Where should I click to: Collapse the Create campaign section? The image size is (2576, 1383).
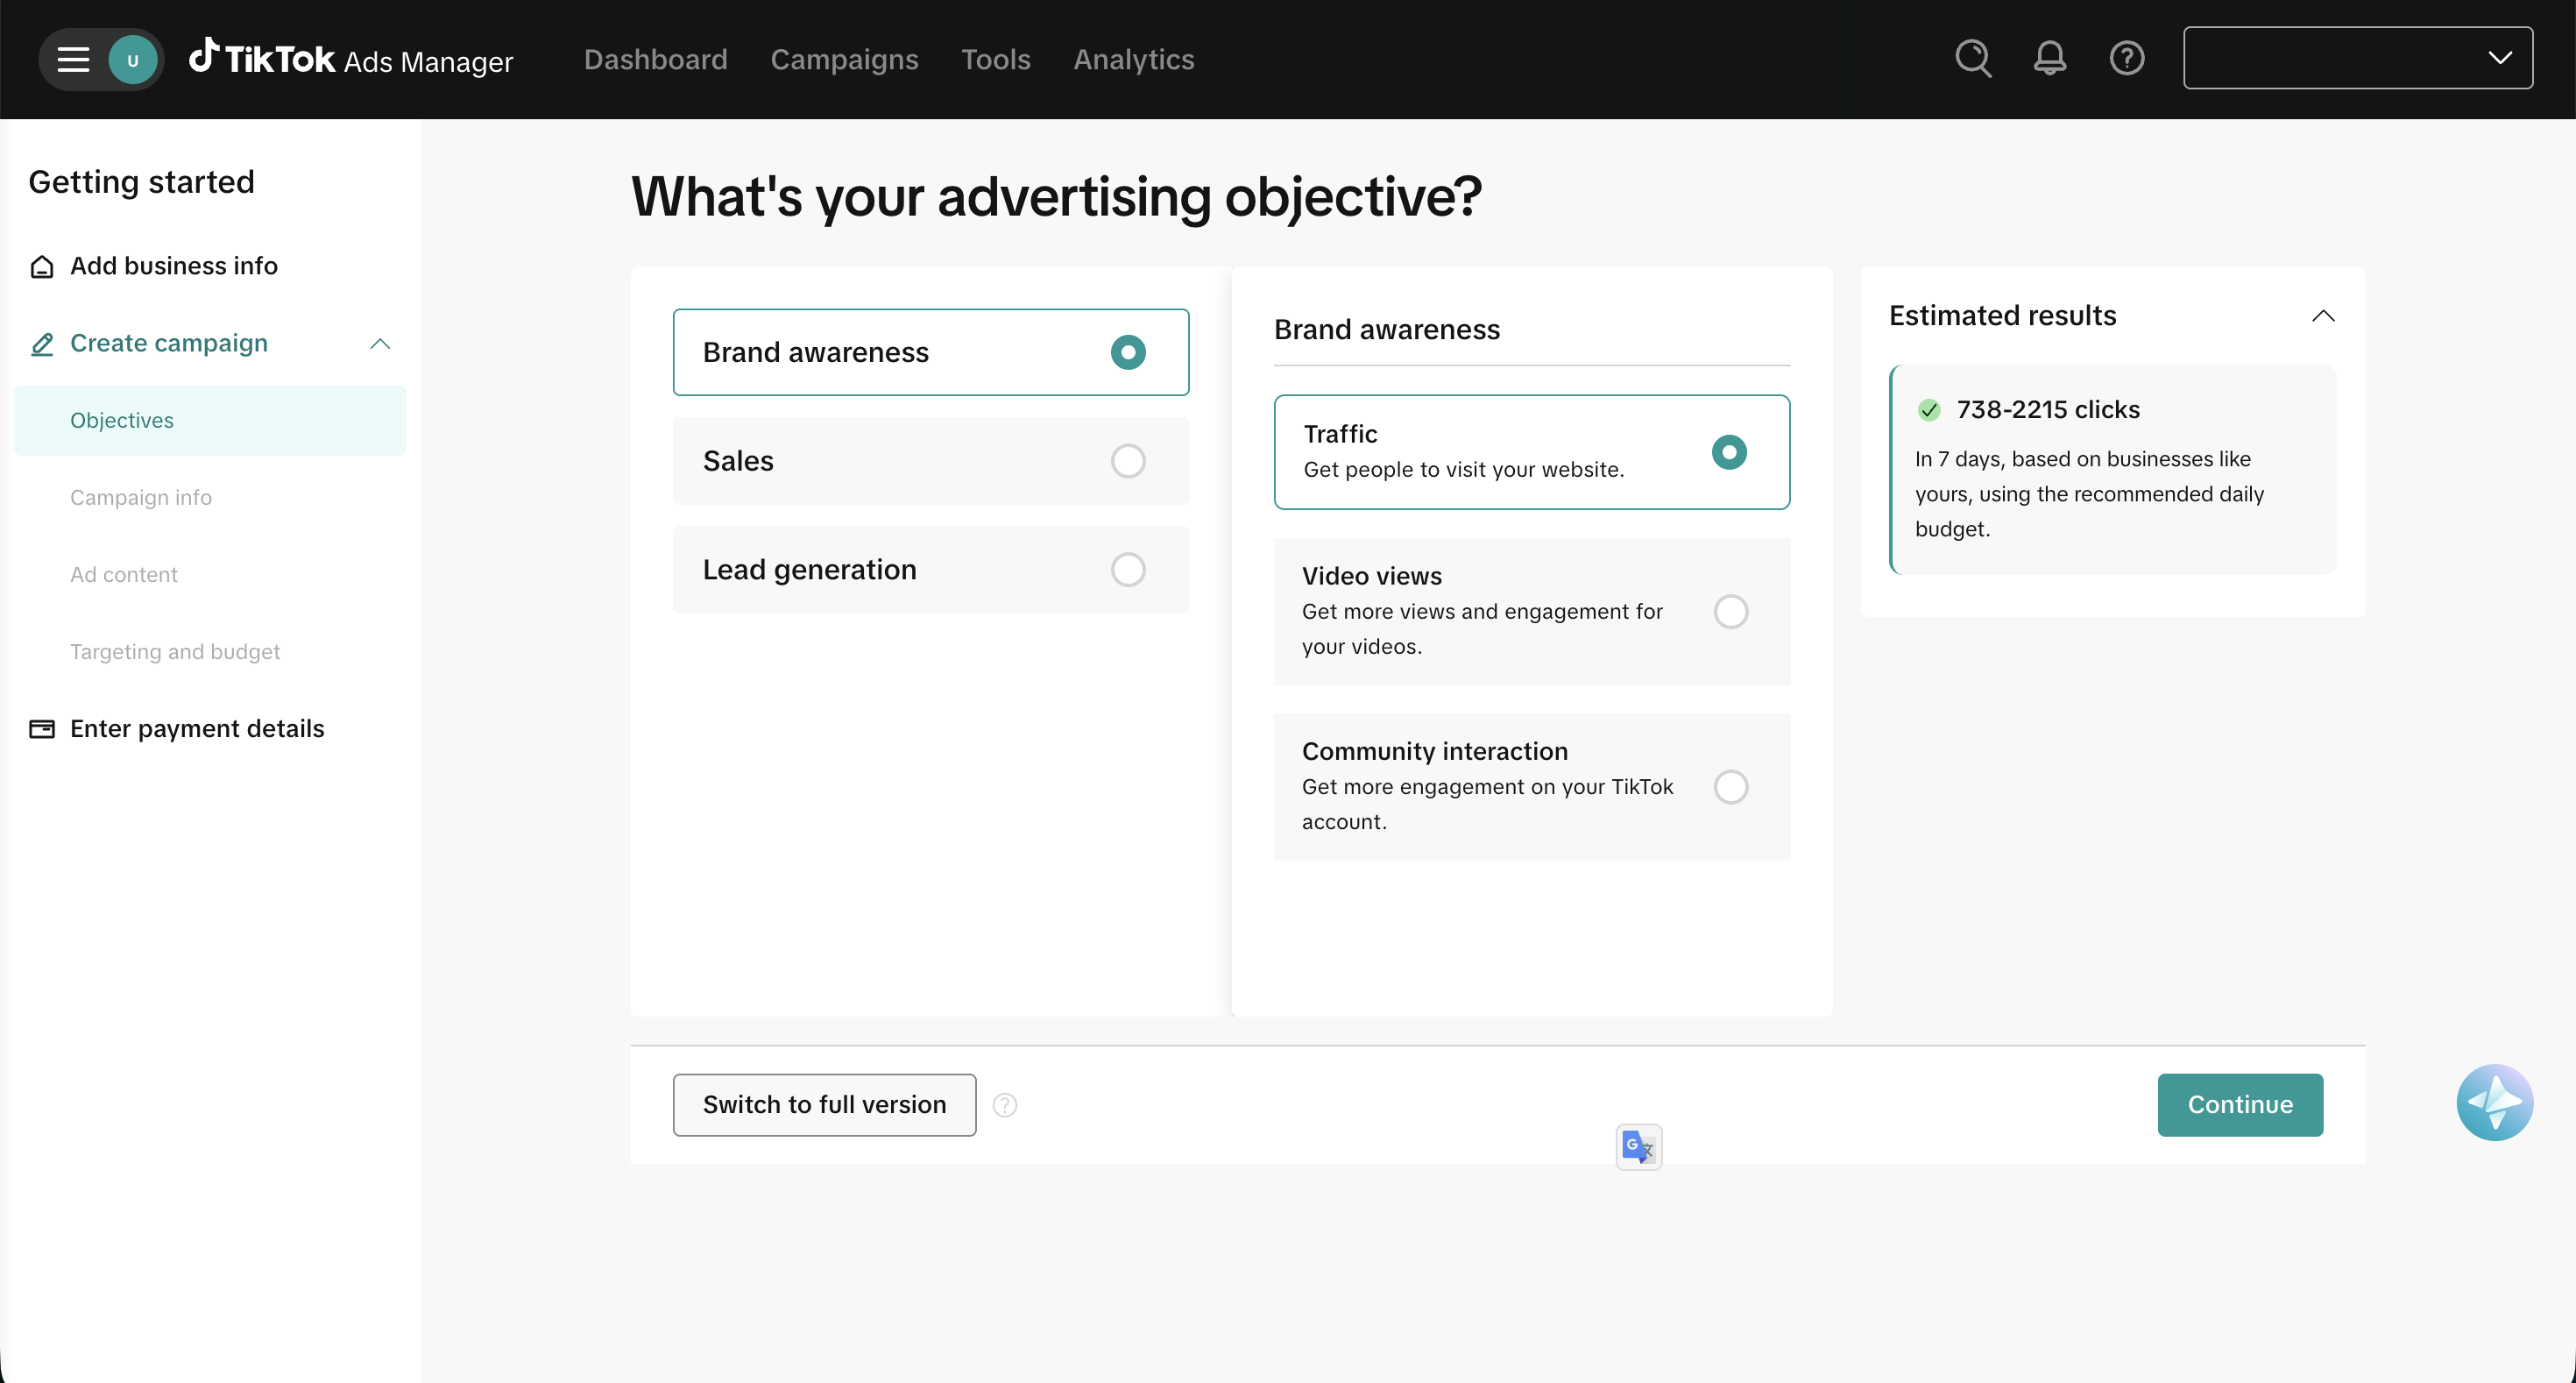pos(379,344)
